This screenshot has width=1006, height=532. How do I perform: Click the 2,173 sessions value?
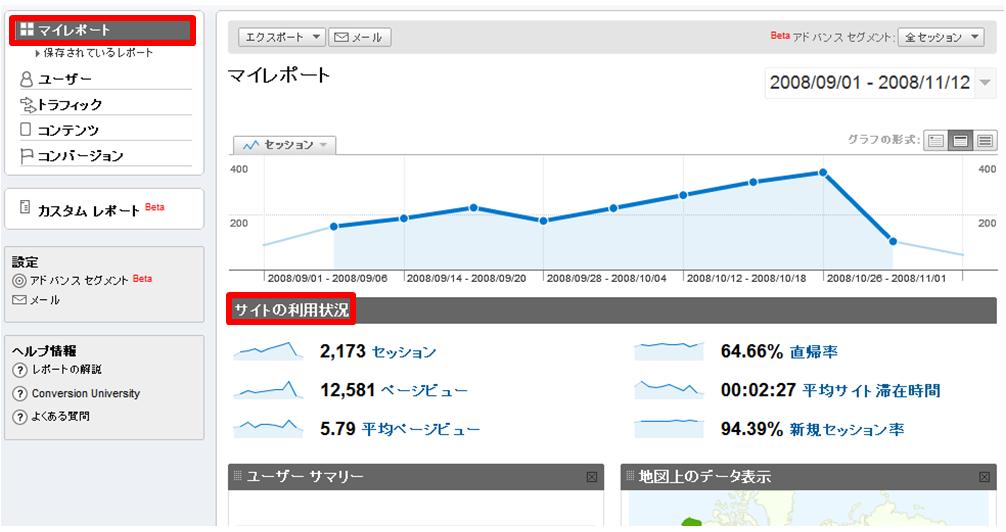(343, 352)
